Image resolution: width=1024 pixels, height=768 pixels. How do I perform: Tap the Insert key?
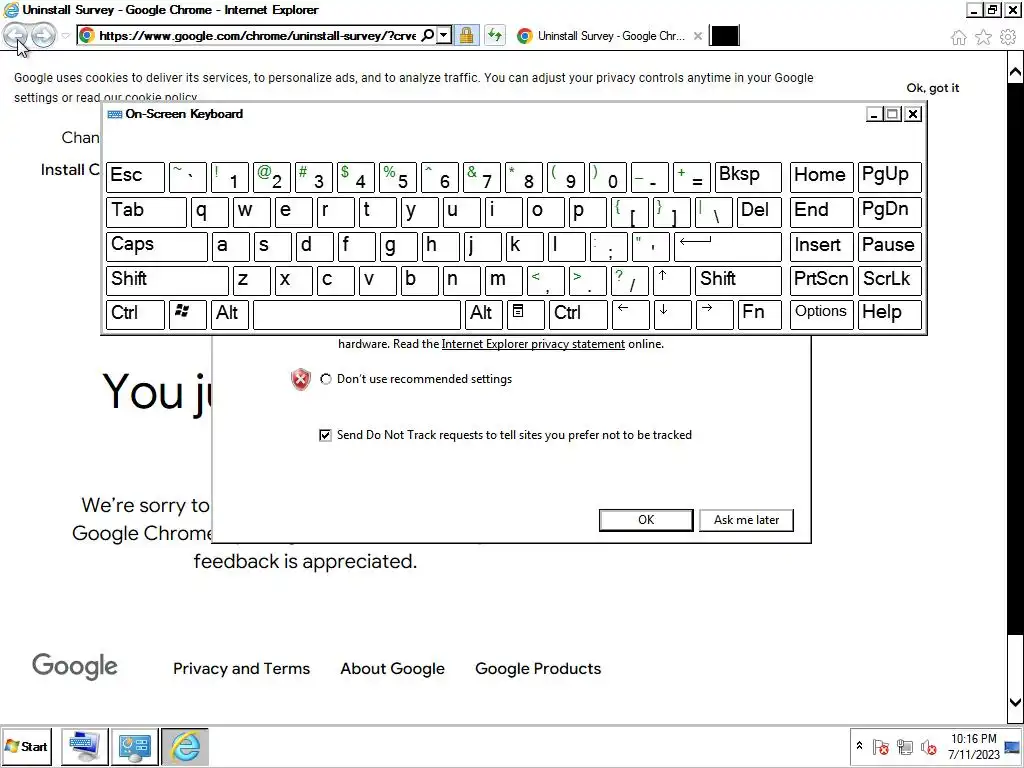822,246
